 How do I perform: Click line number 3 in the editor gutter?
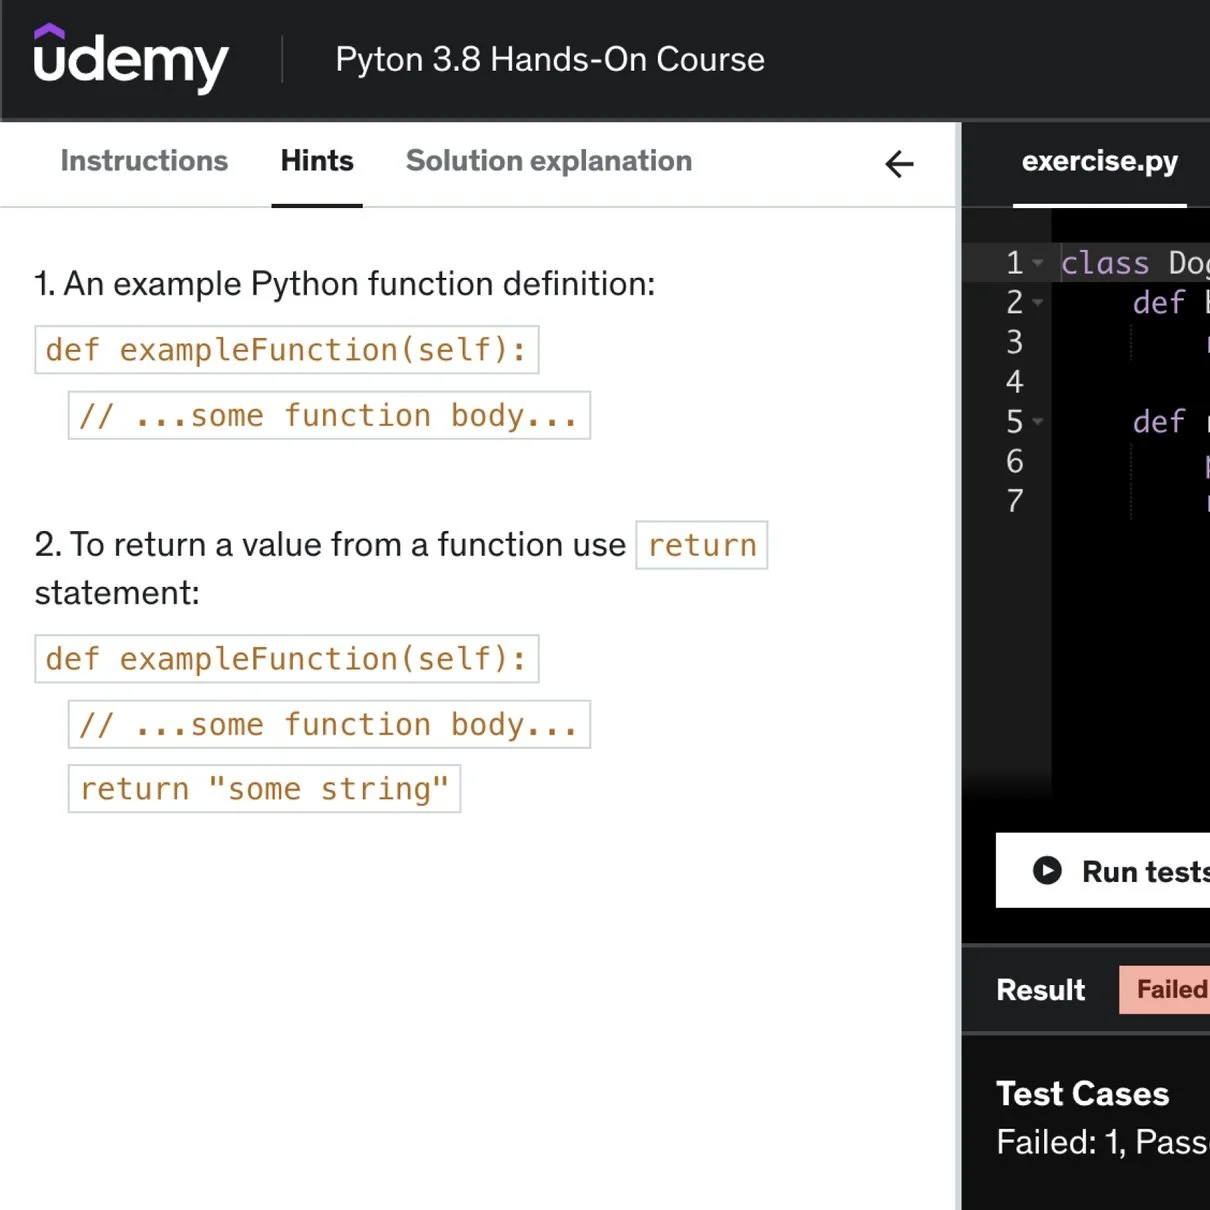1014,342
